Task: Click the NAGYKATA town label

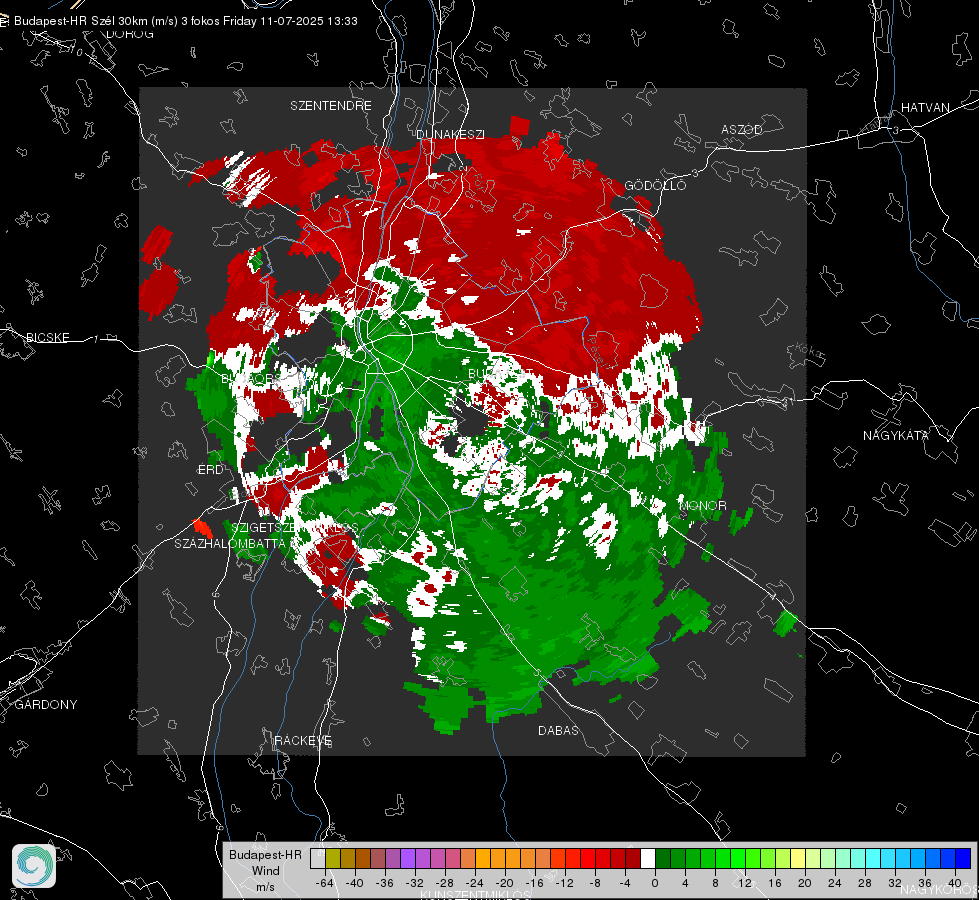Action: pos(895,436)
